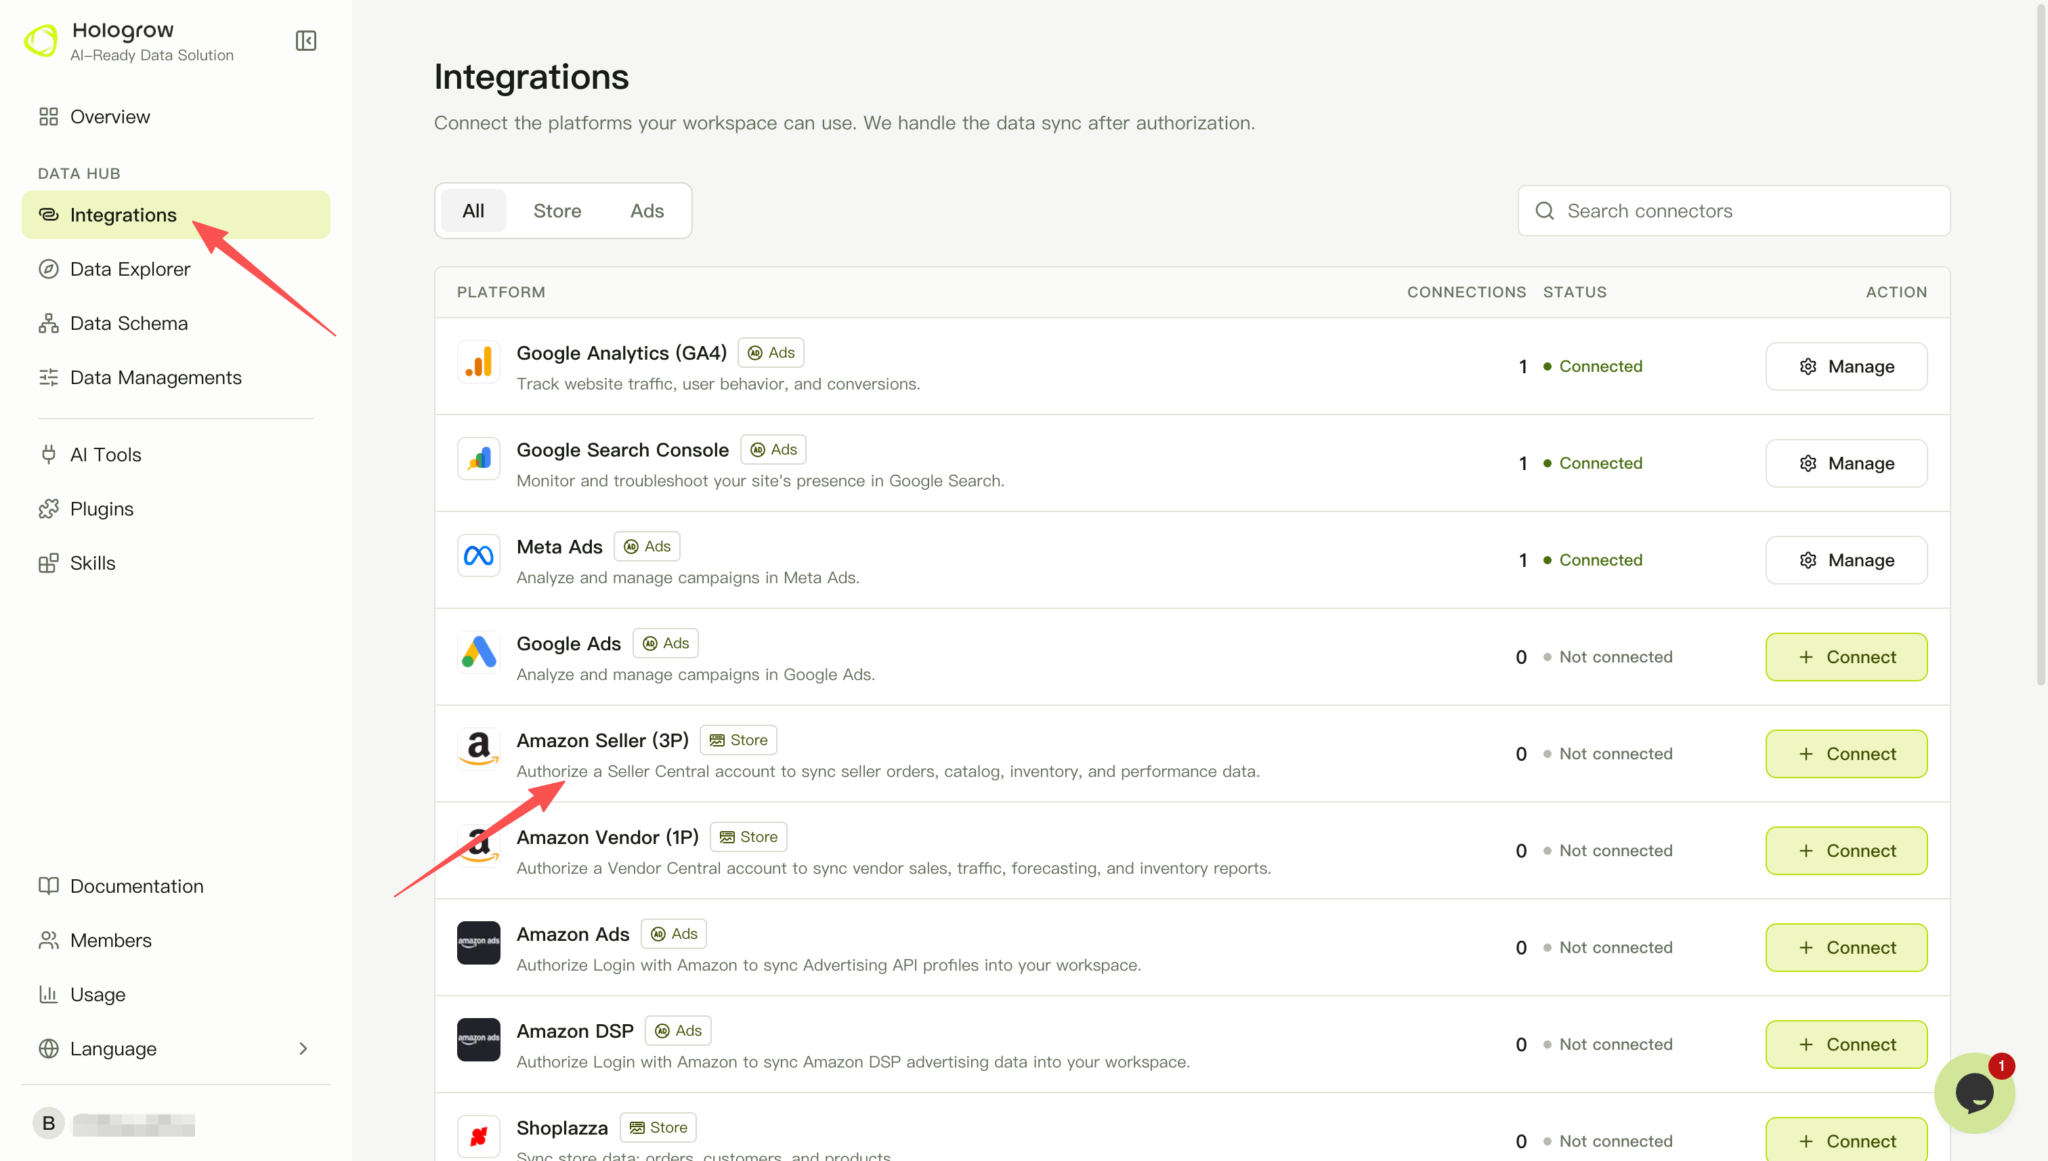The image size is (2048, 1161).
Task: Go to Members
Action: (x=176, y=940)
